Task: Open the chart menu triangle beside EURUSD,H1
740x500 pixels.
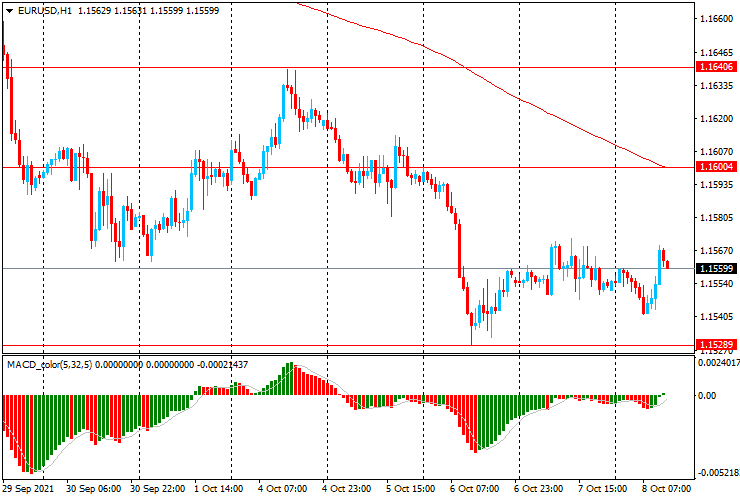Action: click(9, 10)
